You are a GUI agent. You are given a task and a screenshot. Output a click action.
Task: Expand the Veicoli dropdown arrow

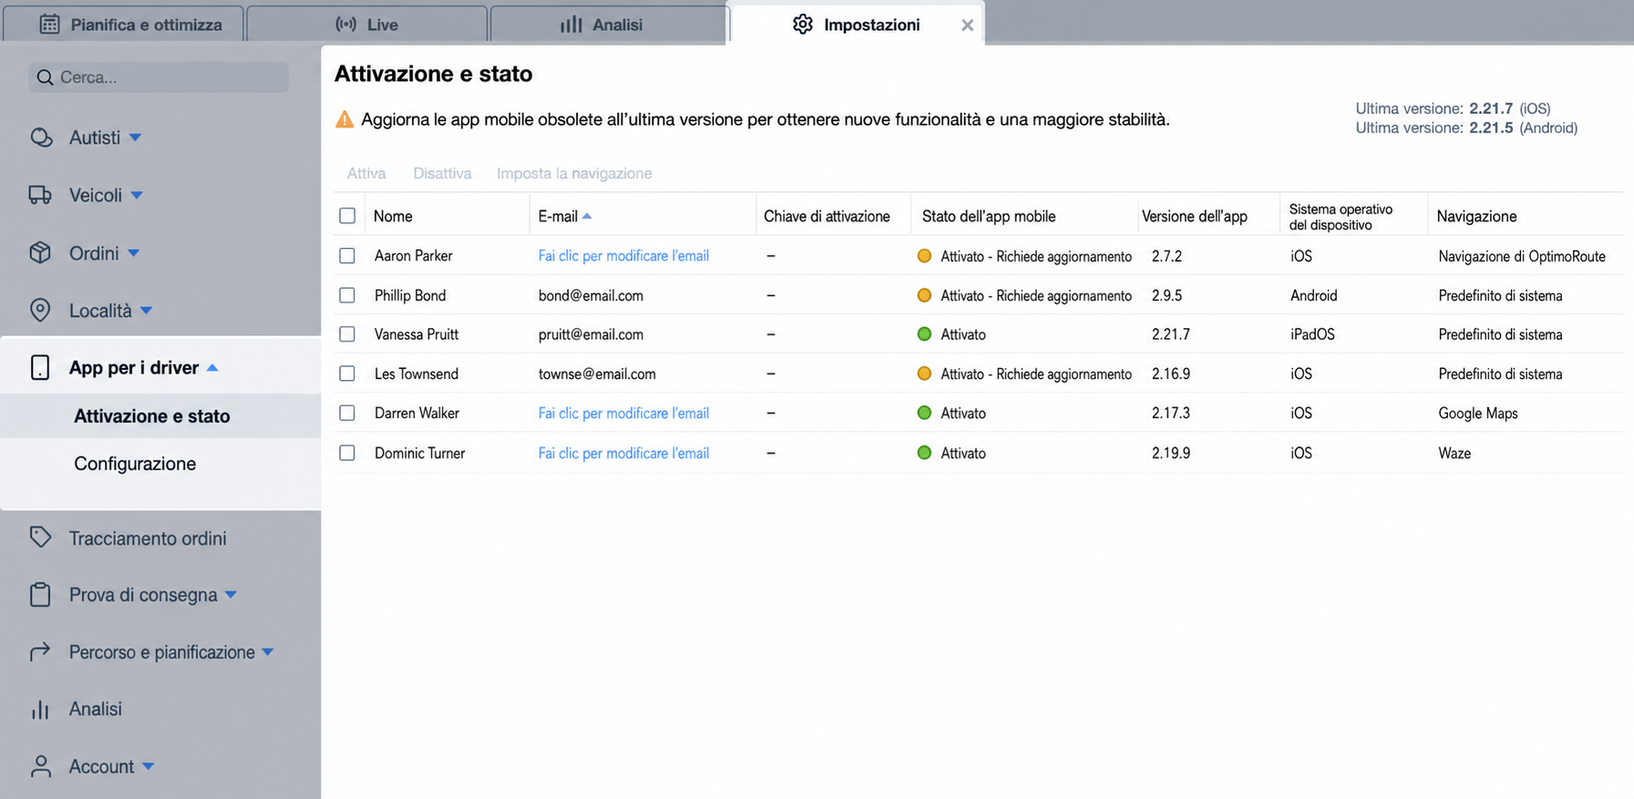coord(137,195)
